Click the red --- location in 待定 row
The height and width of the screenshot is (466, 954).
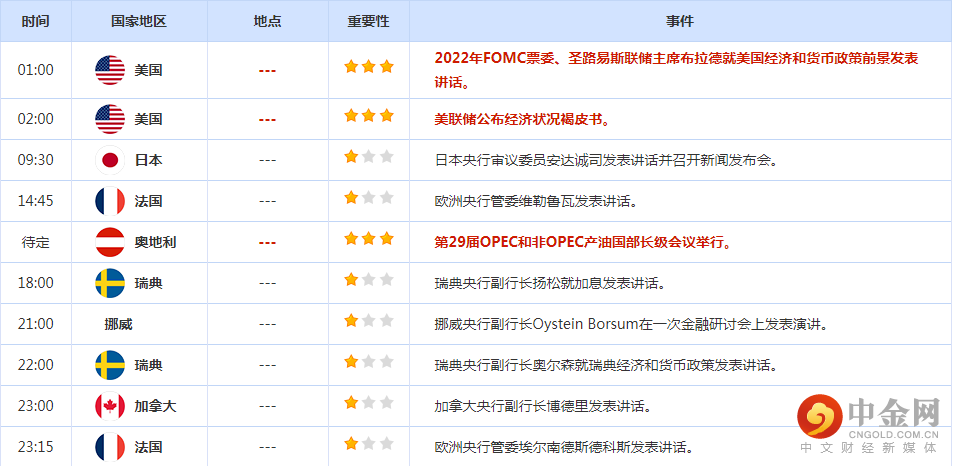click(267, 243)
